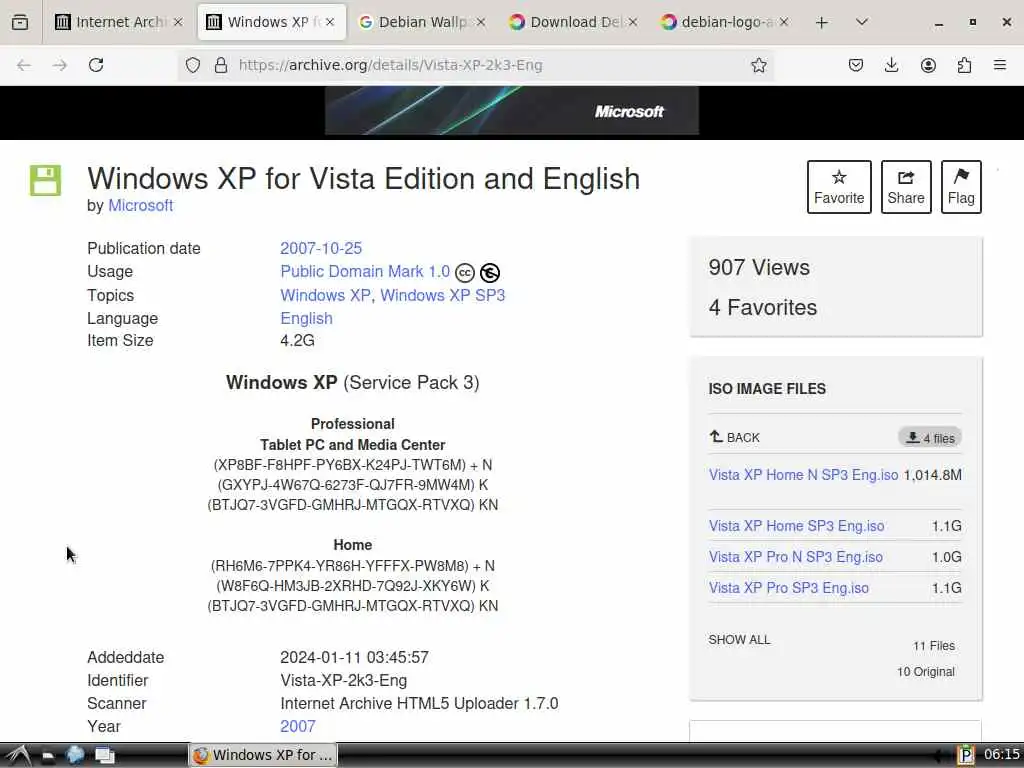The image size is (1024, 768).
Task: Close the debian-logo tab
Action: pos(784,22)
